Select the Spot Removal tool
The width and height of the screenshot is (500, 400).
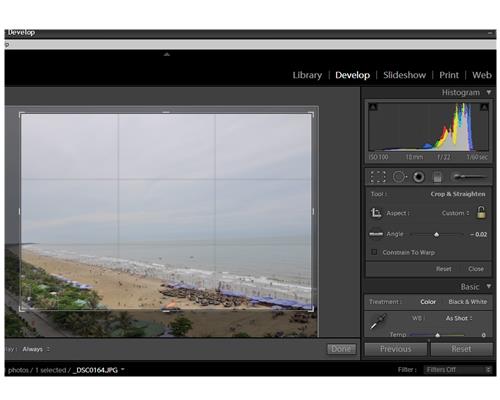point(399,177)
